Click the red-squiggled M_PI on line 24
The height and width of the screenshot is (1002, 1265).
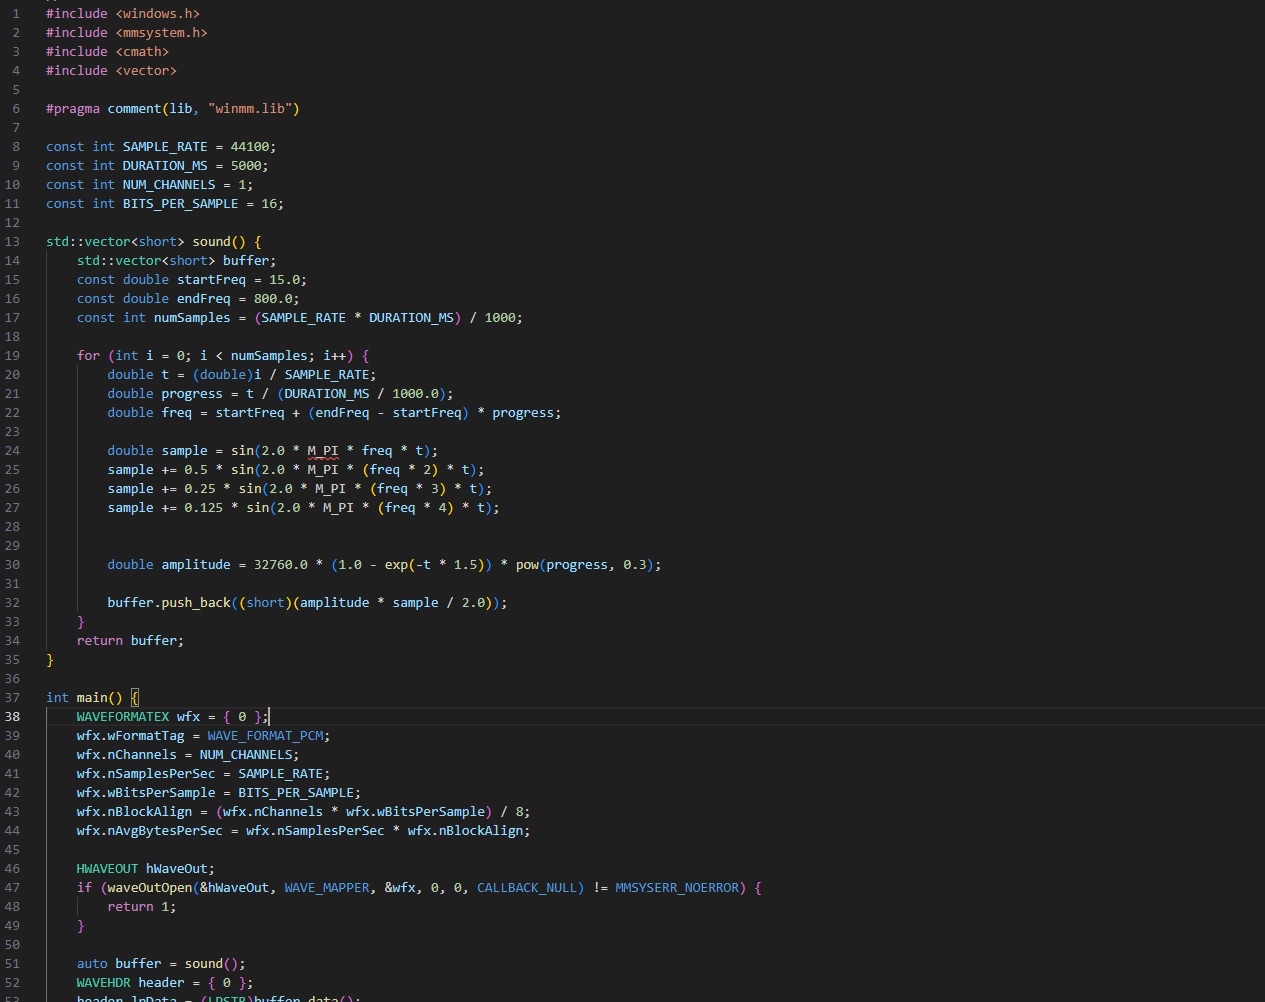click(x=323, y=451)
